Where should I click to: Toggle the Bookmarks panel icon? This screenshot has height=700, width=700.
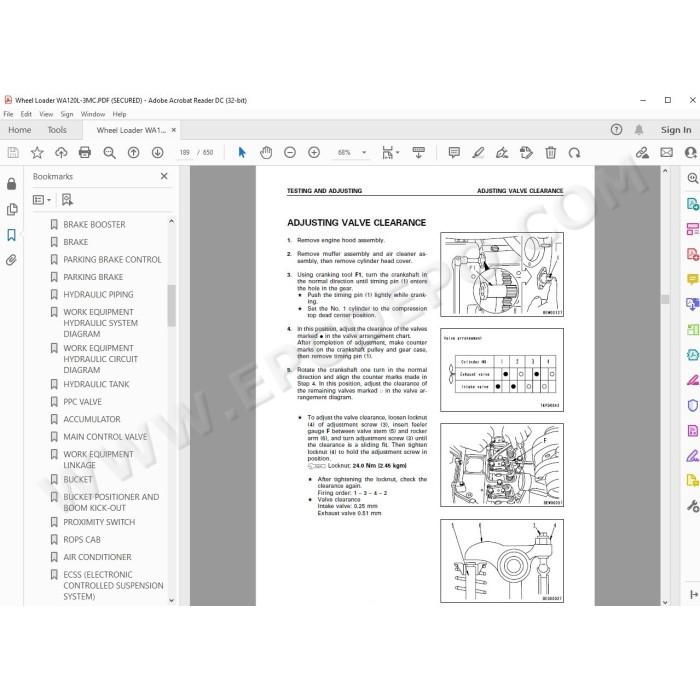click(12, 235)
